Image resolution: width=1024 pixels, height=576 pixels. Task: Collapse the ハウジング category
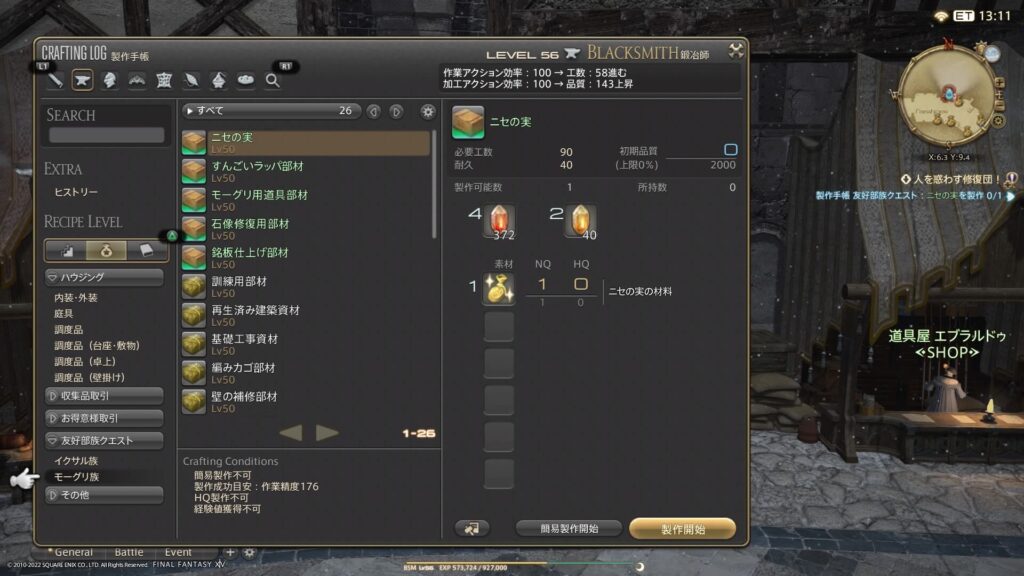(x=104, y=278)
